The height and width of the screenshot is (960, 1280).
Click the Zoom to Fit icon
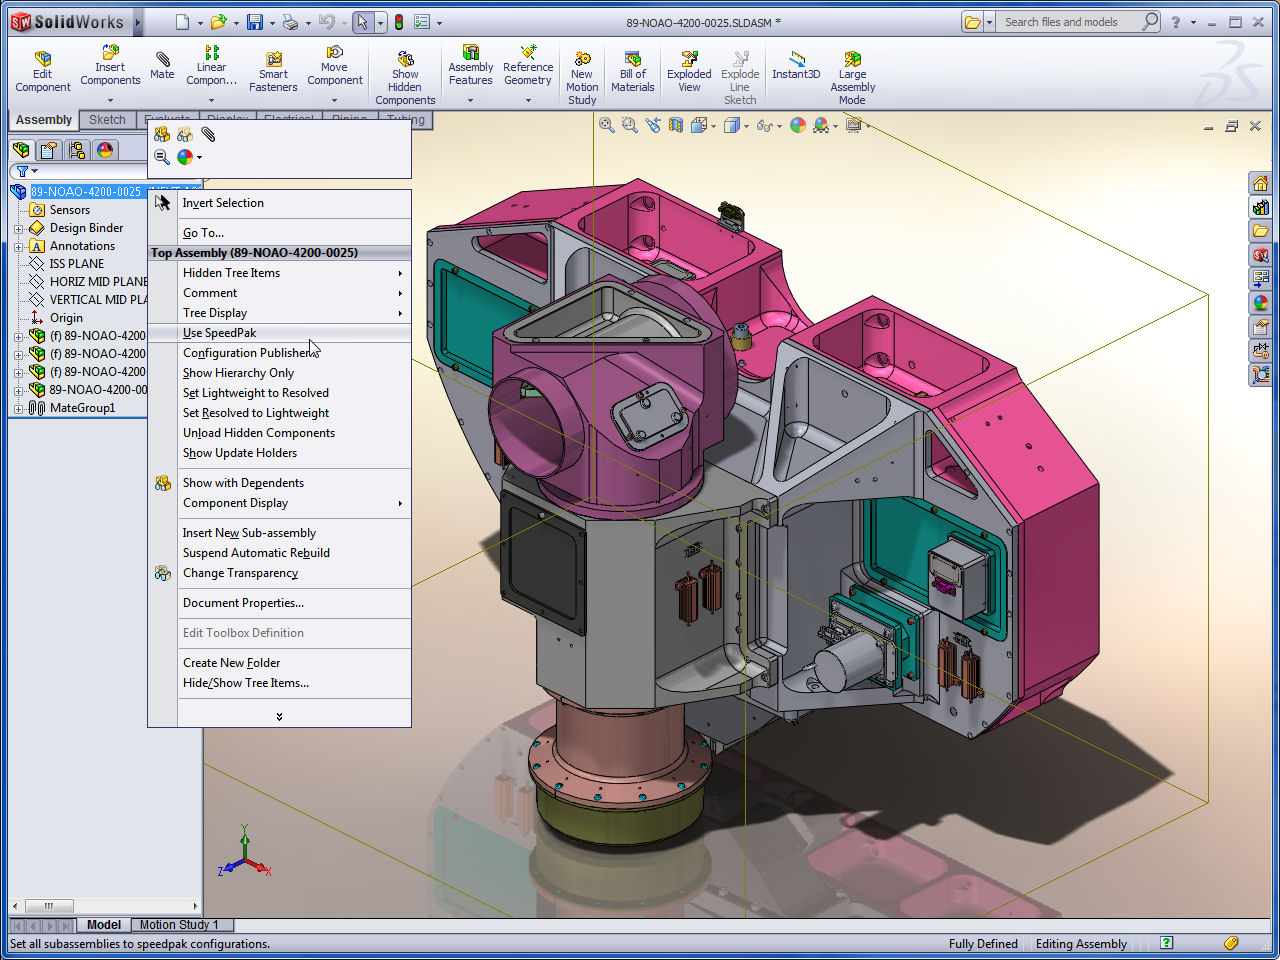(x=607, y=125)
